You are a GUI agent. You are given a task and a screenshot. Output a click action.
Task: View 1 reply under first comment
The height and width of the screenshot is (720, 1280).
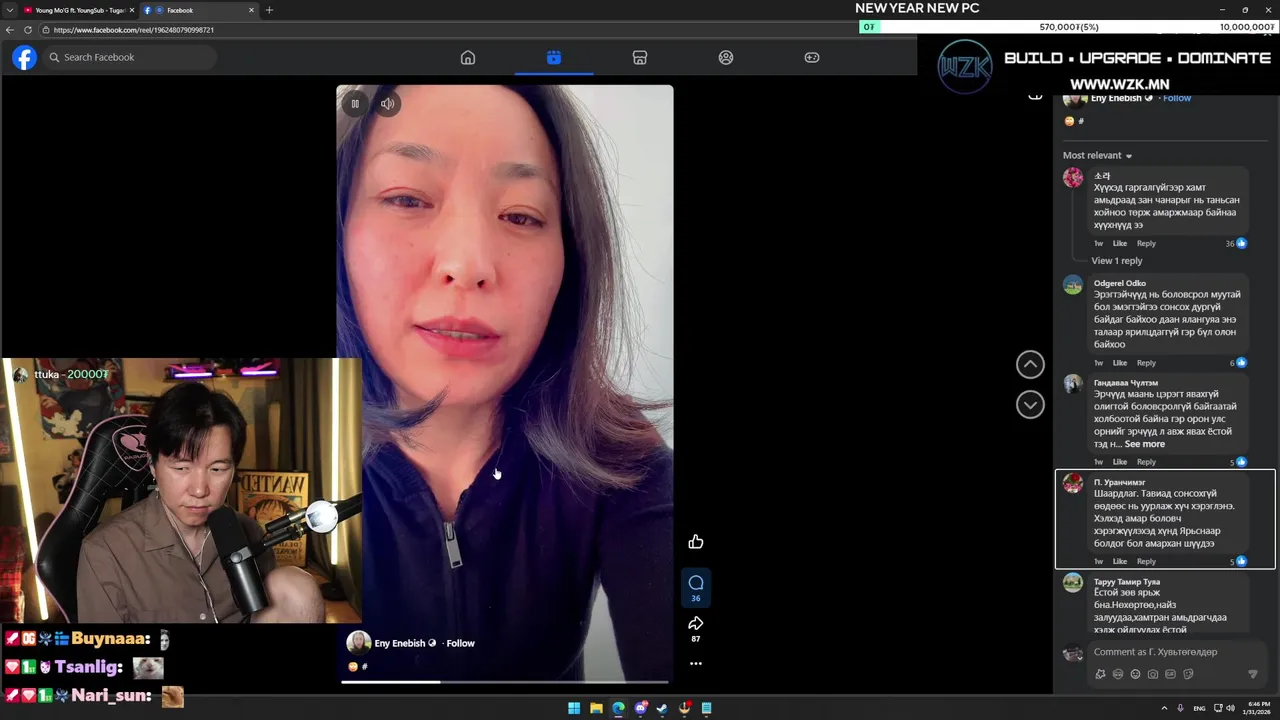click(x=1116, y=261)
